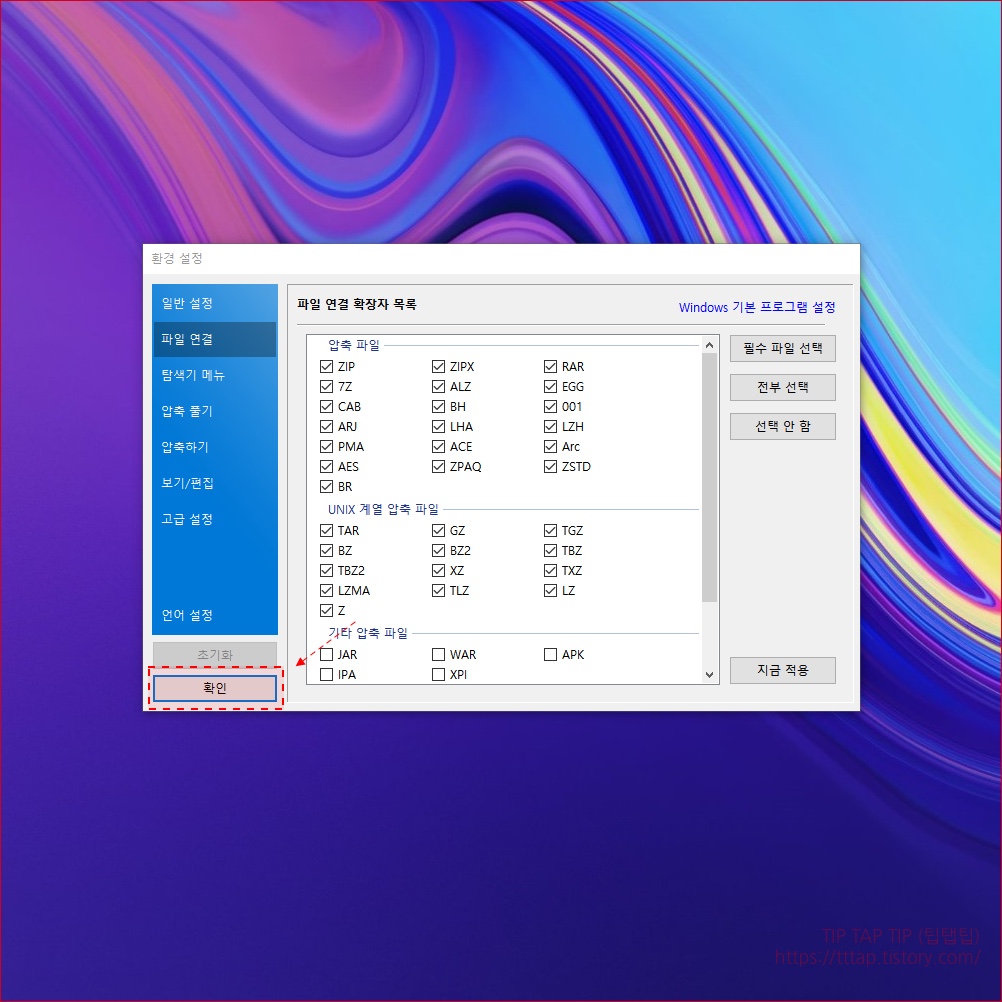Toggle the BZ2 checkbox

pos(438,550)
